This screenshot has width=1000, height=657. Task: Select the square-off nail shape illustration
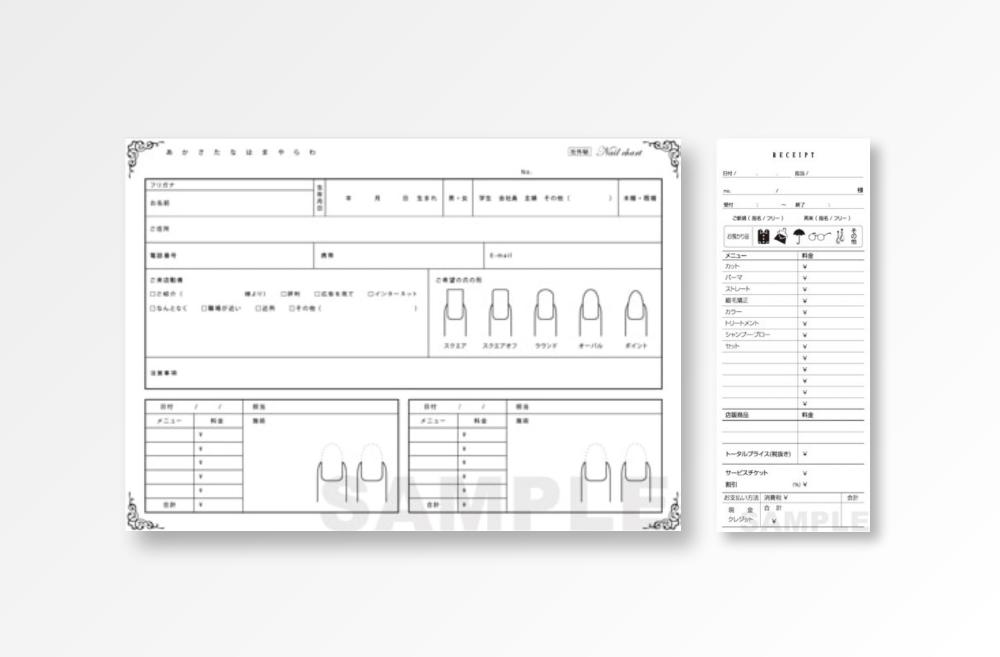pos(499,313)
